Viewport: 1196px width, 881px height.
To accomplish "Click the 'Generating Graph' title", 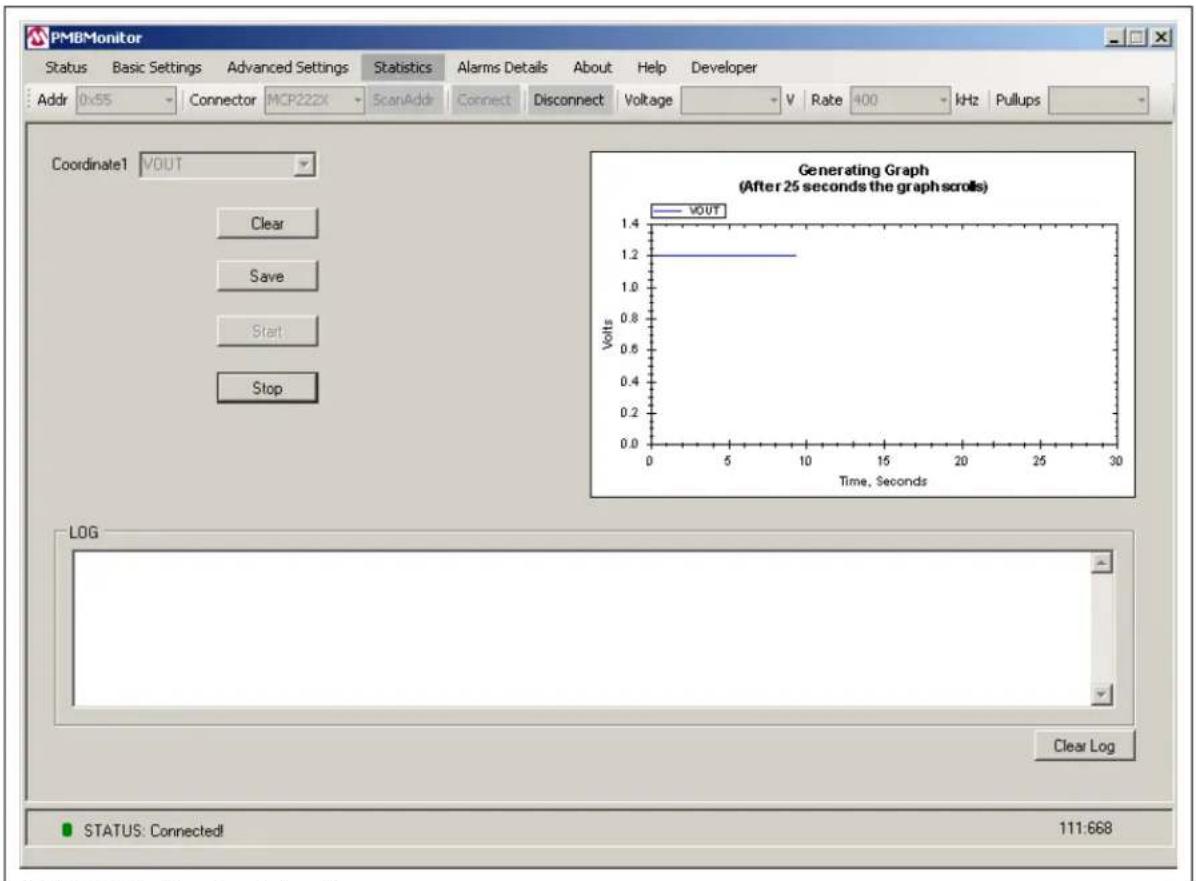I will 863,170.
